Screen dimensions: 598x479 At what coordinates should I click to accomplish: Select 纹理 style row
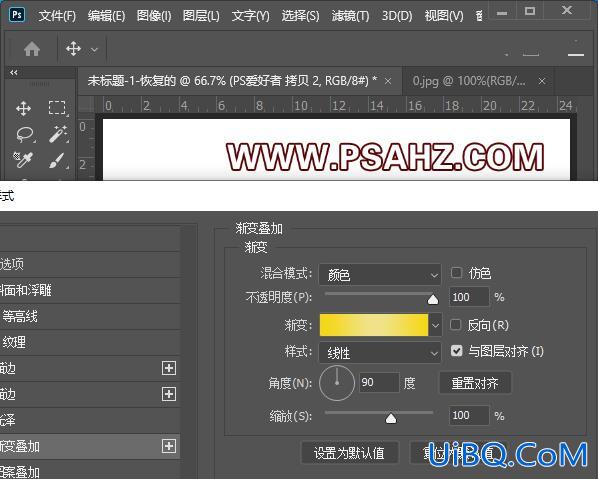coord(90,342)
